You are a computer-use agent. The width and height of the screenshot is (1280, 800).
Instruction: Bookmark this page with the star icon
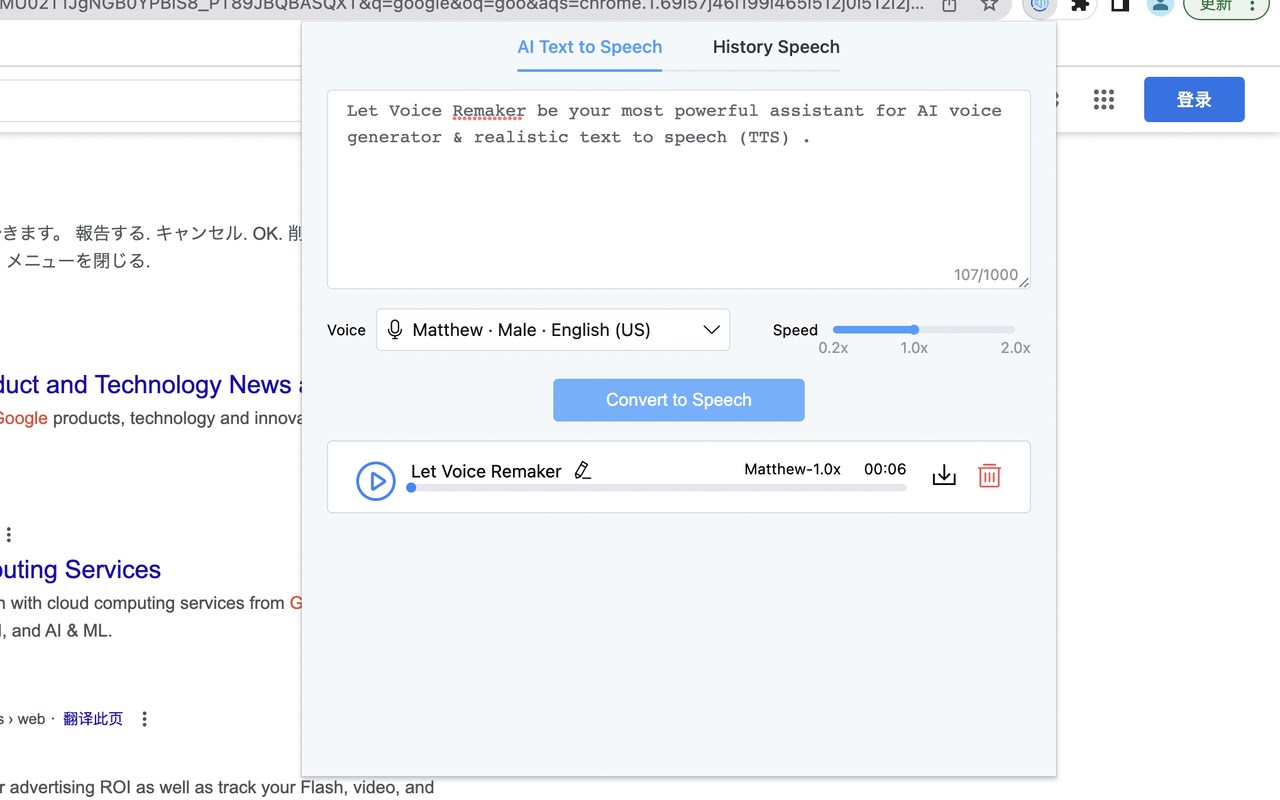pyautogui.click(x=989, y=5)
